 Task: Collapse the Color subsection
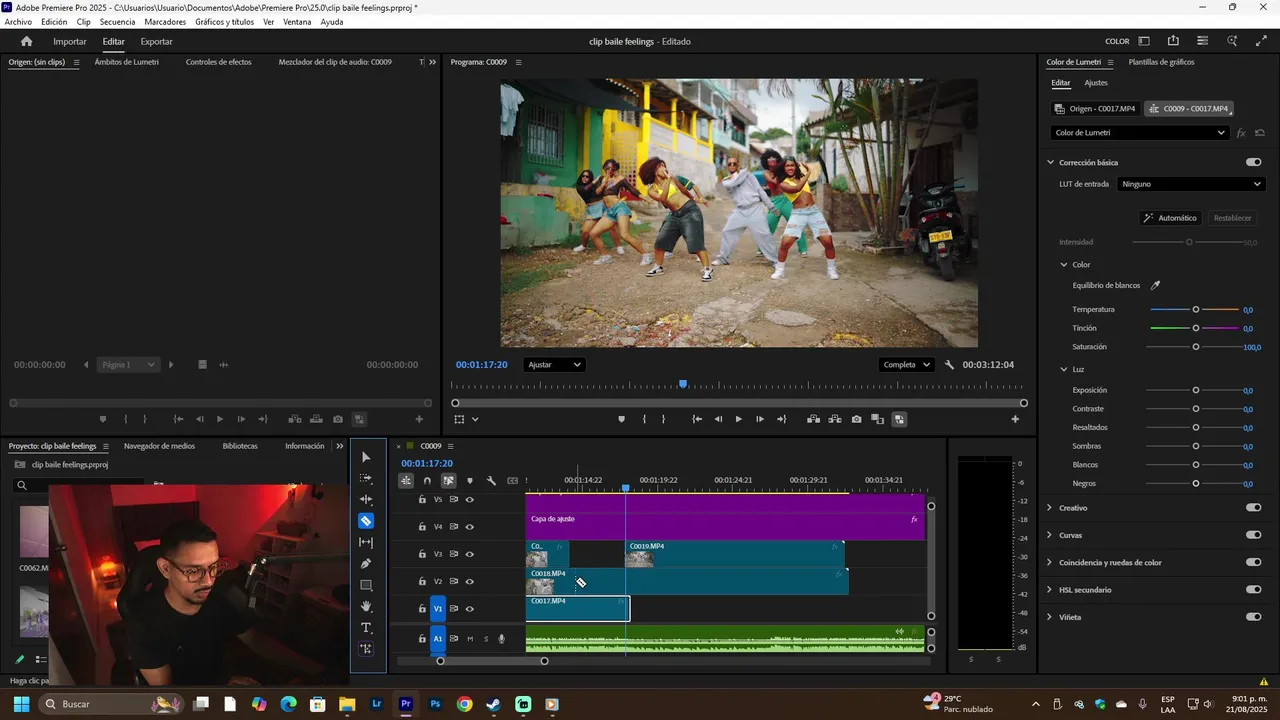[x=1064, y=265]
